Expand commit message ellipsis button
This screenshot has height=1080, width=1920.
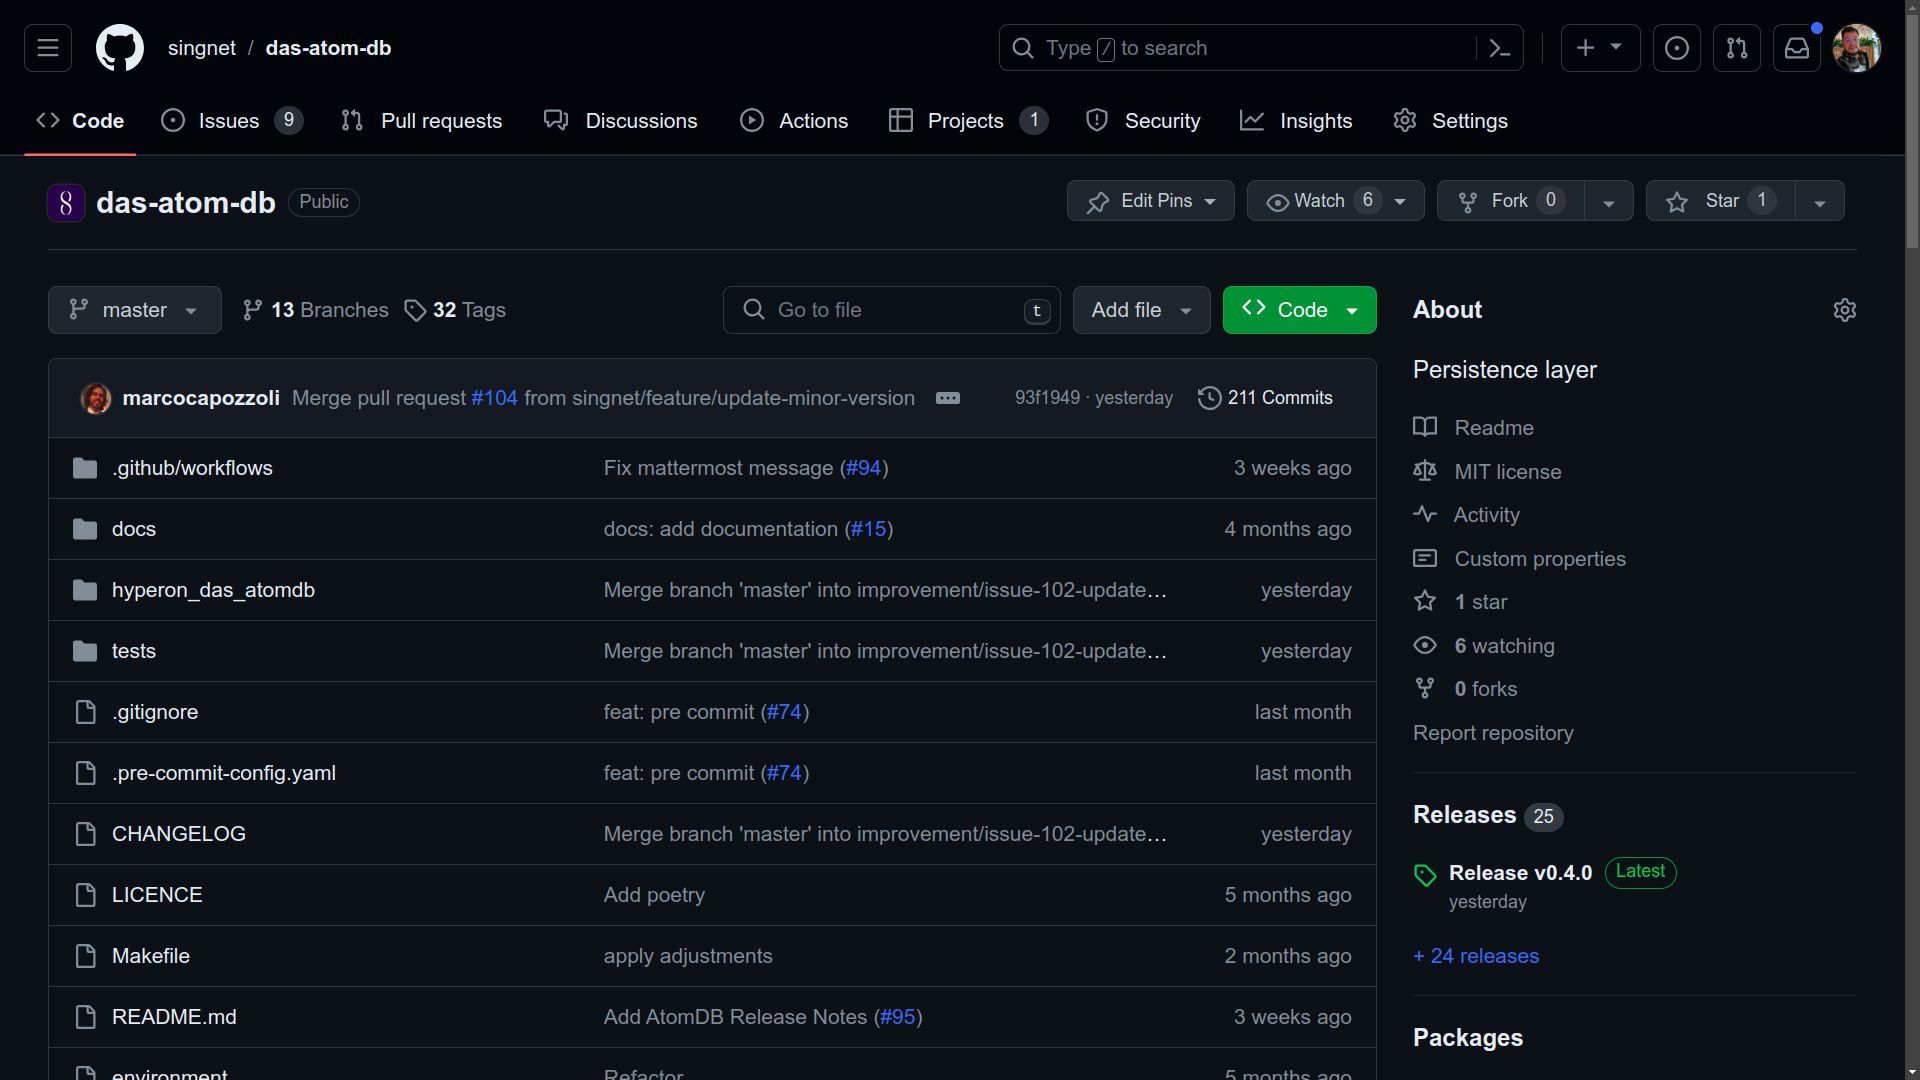click(948, 398)
